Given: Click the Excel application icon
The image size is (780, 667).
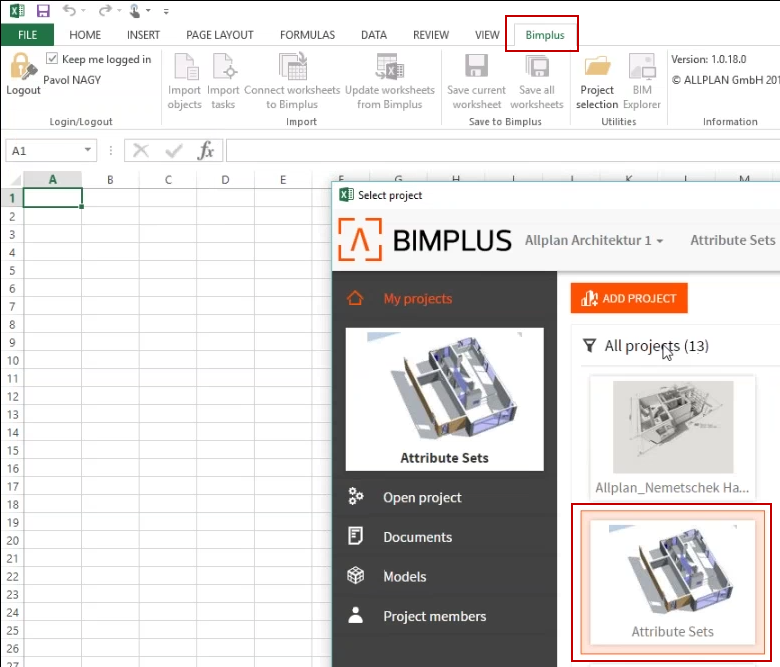Looking at the screenshot, I should click(17, 10).
